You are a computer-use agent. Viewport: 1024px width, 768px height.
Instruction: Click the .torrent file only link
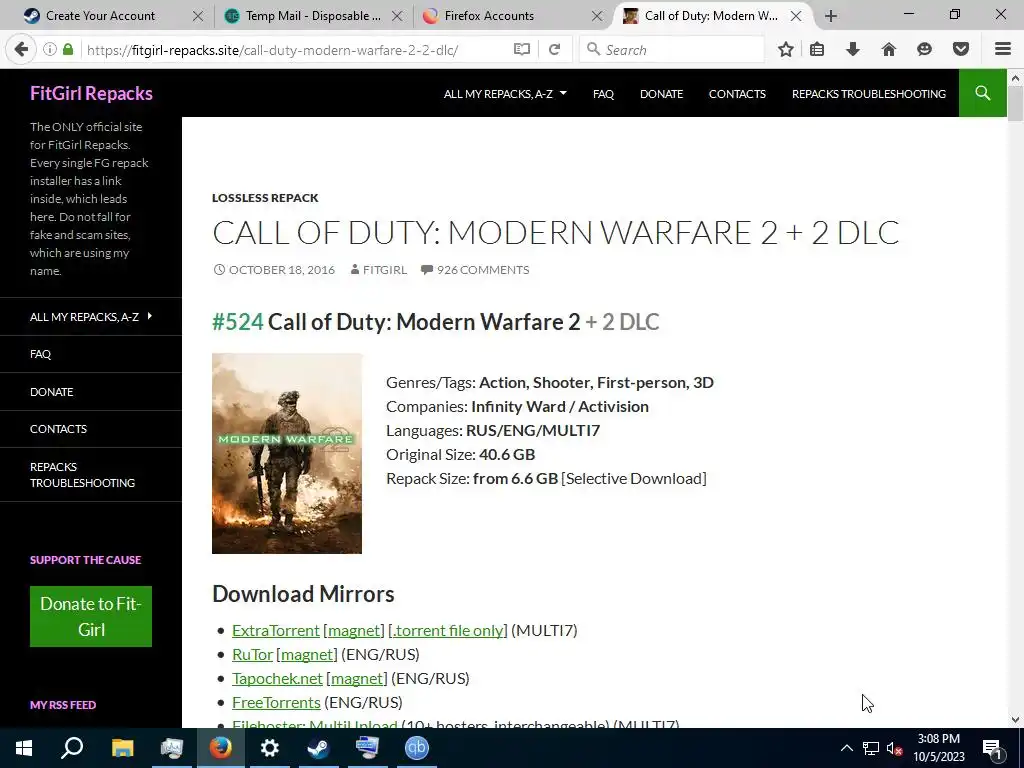[x=448, y=630]
